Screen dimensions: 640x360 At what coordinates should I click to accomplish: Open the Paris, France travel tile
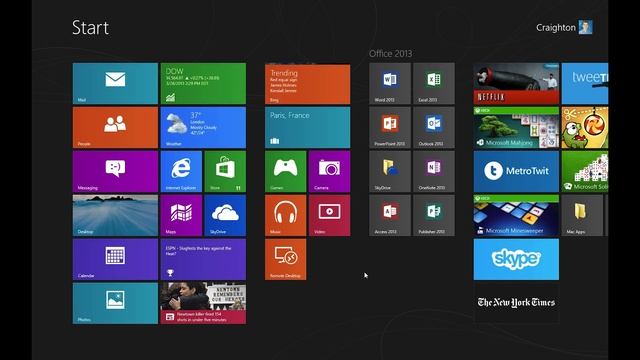click(x=307, y=127)
